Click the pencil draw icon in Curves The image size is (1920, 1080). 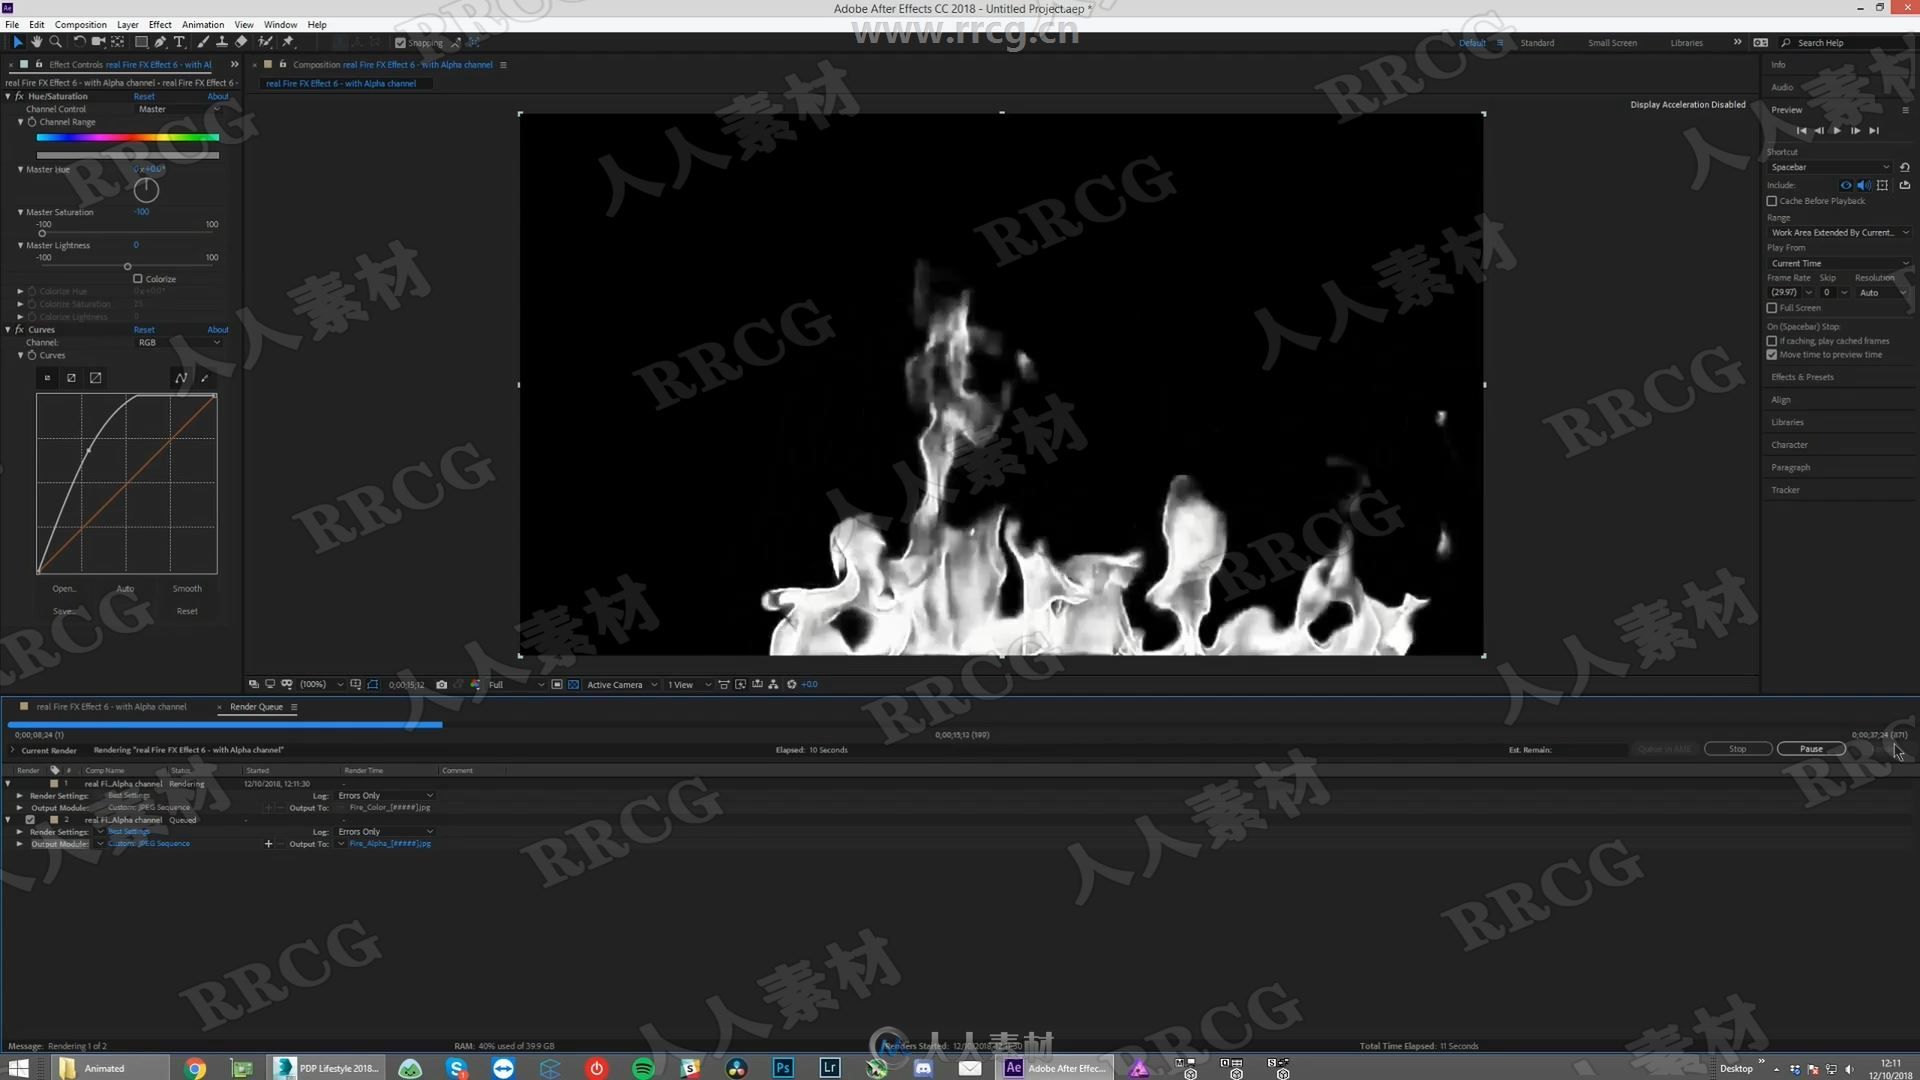[x=205, y=378]
